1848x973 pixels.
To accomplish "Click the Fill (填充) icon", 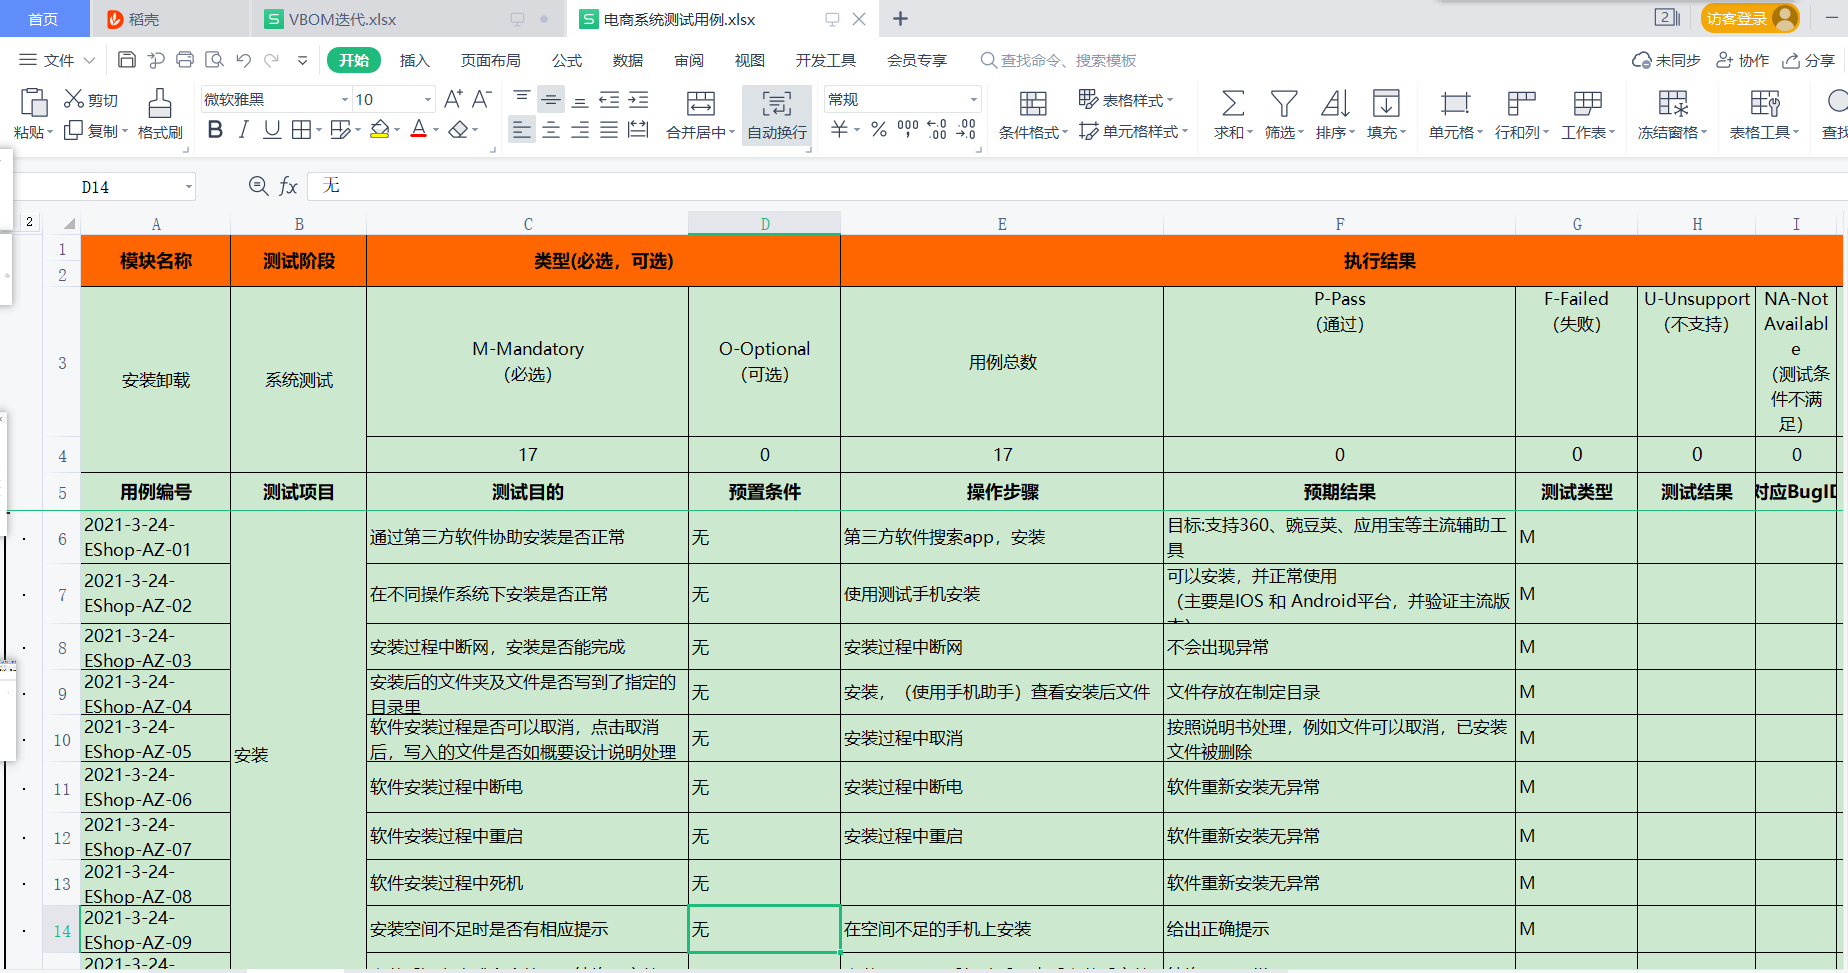I will (x=1386, y=103).
